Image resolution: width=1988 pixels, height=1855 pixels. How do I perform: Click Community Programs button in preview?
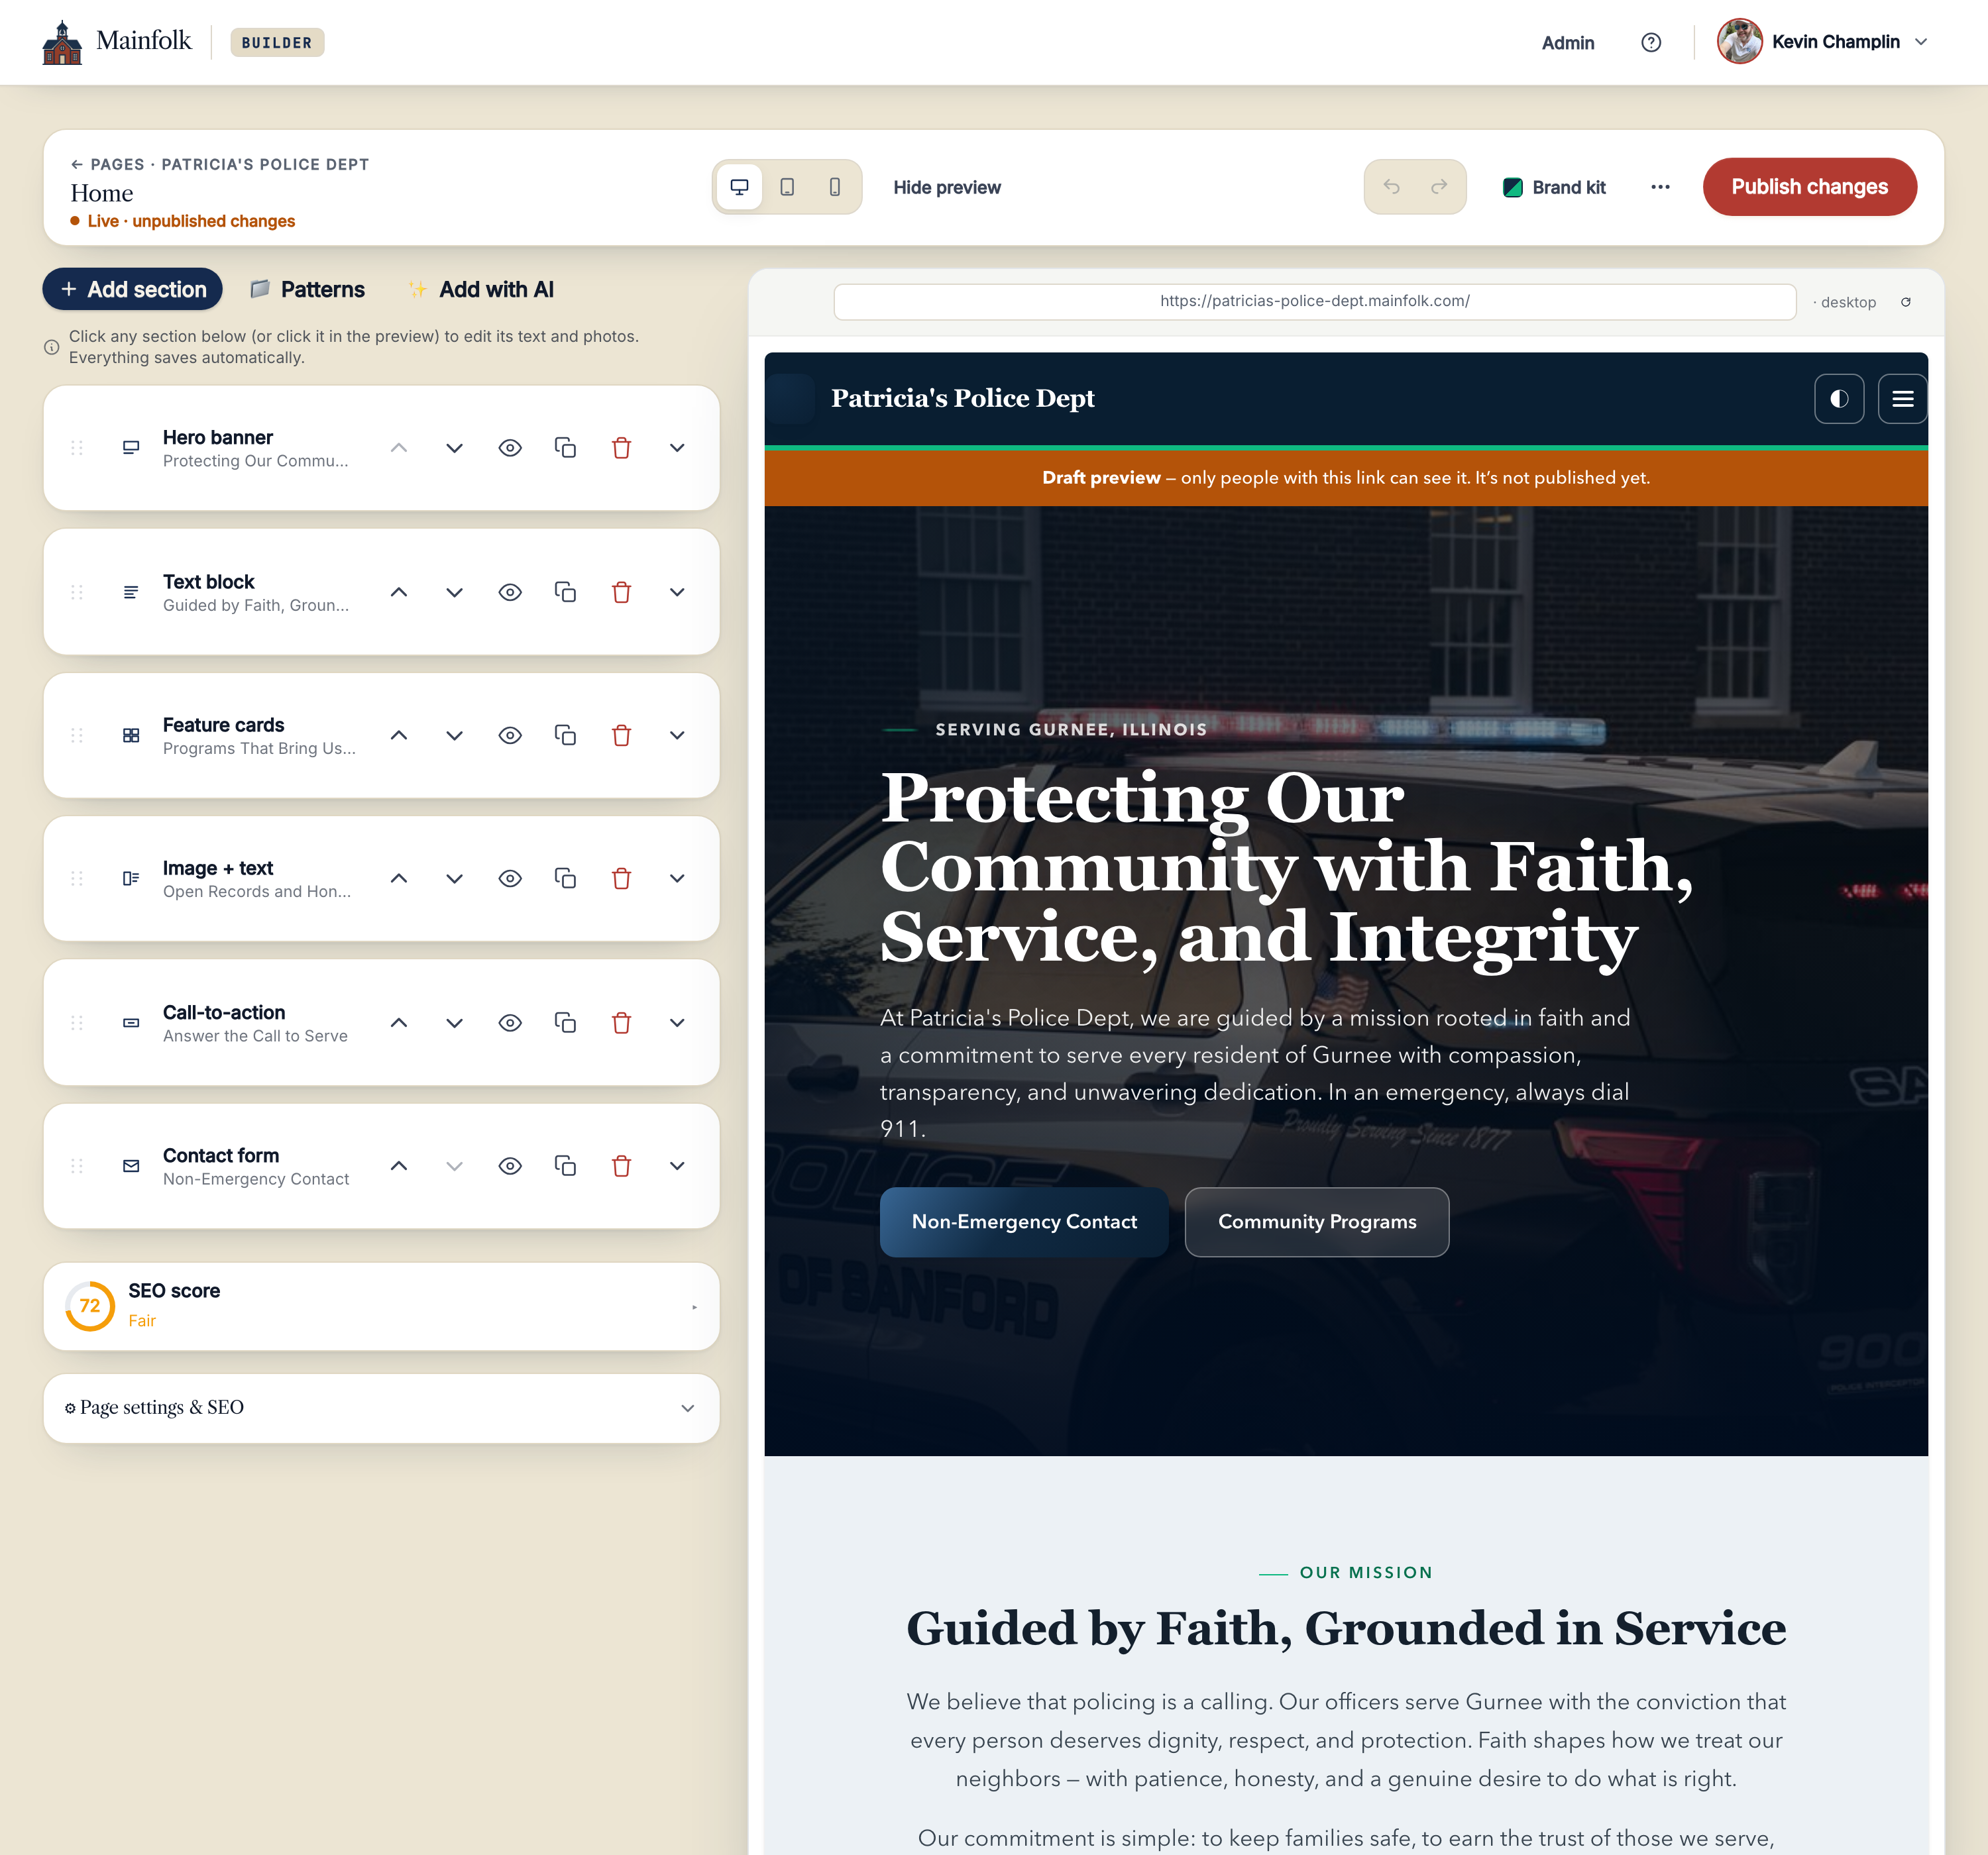pos(1316,1222)
